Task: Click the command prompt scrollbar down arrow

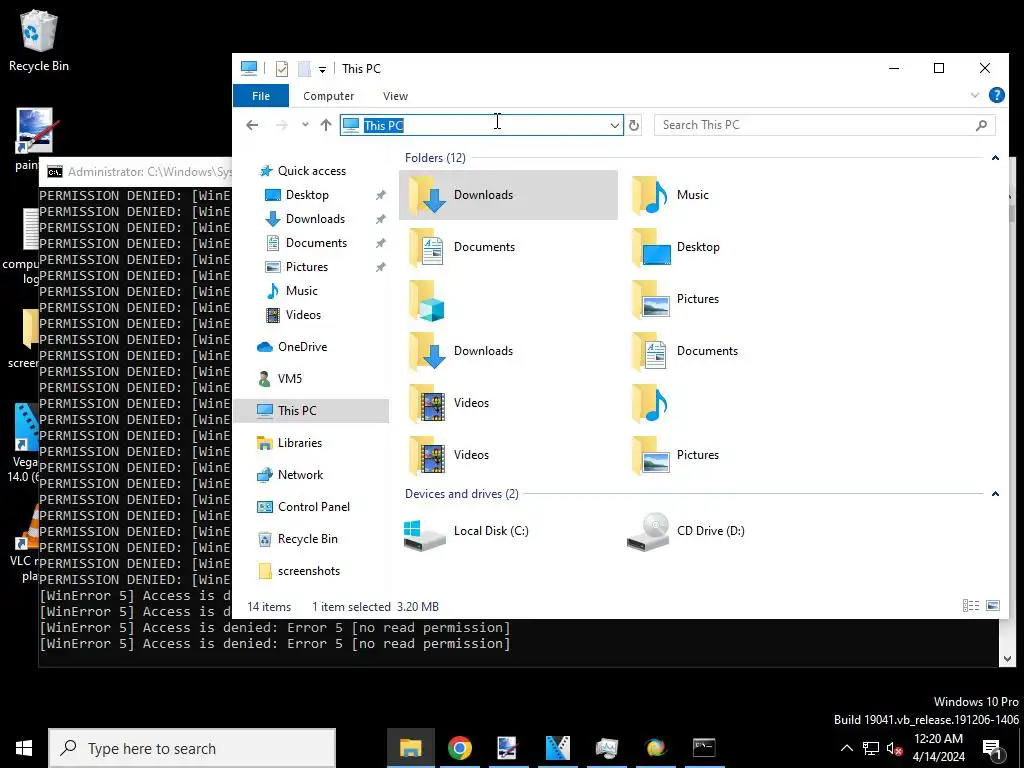Action: [1006, 659]
